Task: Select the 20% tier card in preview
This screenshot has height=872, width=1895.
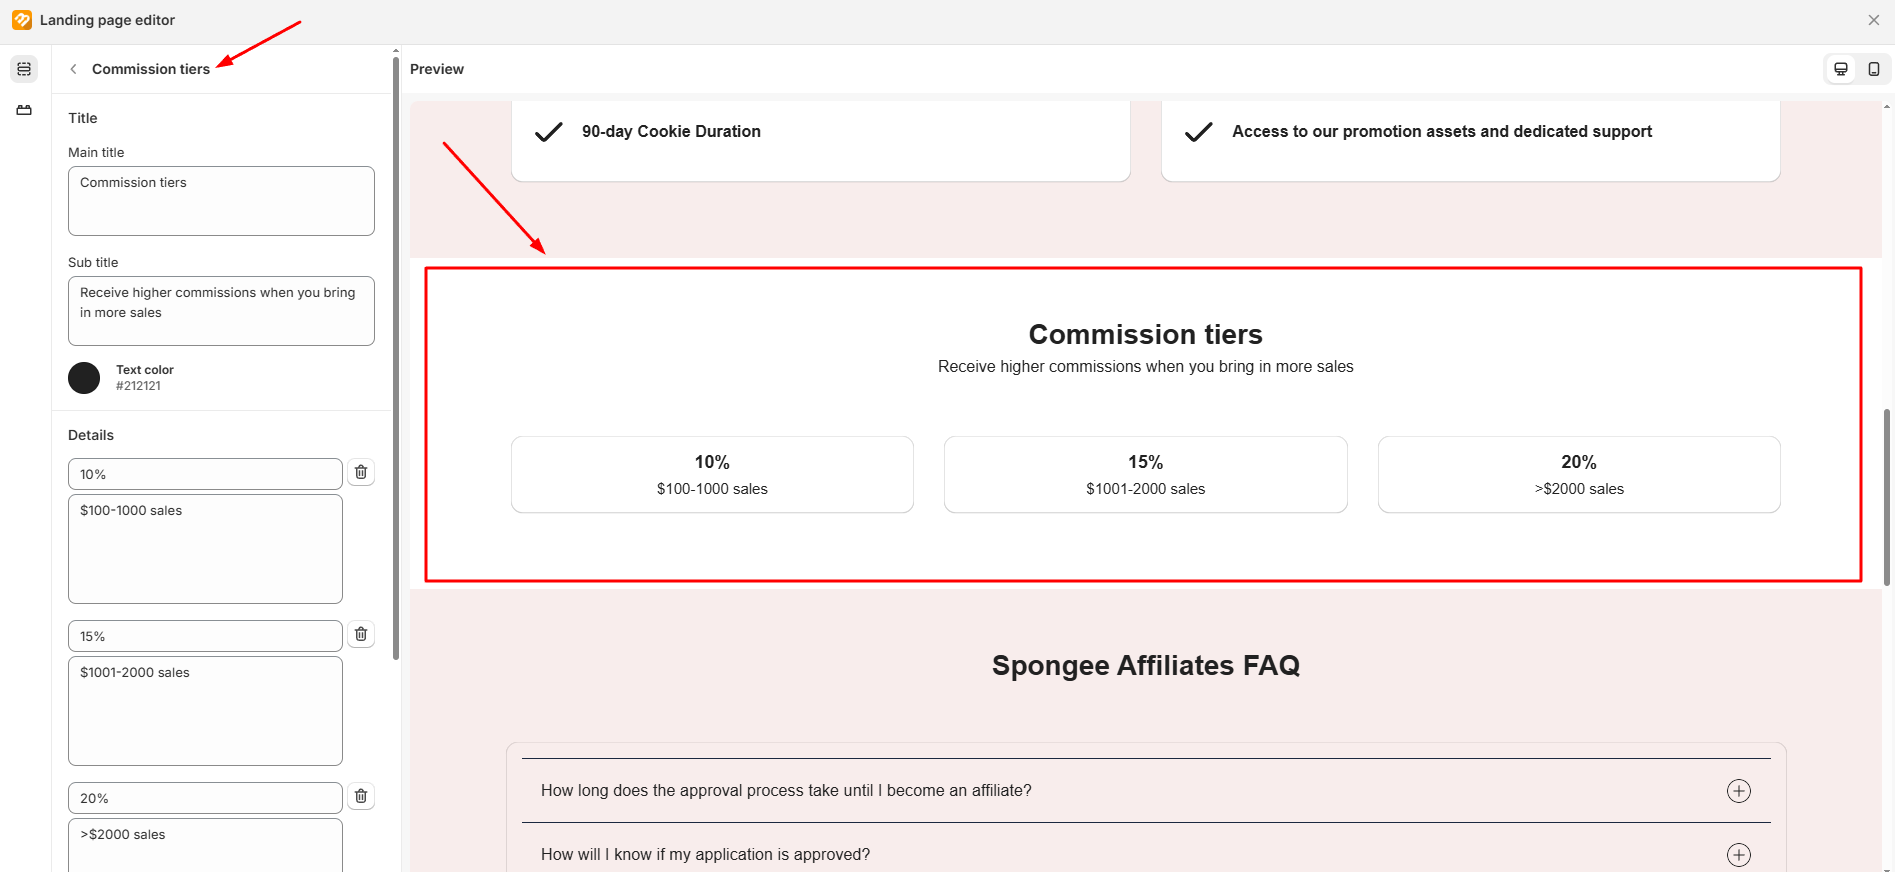Action: pyautogui.click(x=1578, y=475)
